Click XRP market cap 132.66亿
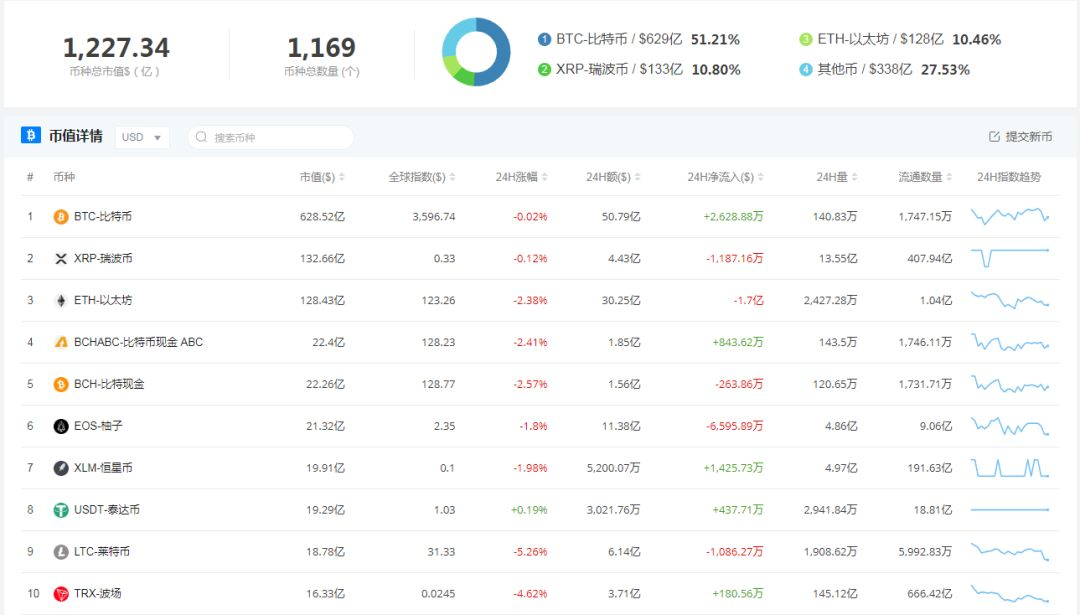Viewport: 1080px width, 615px height. [x=322, y=259]
